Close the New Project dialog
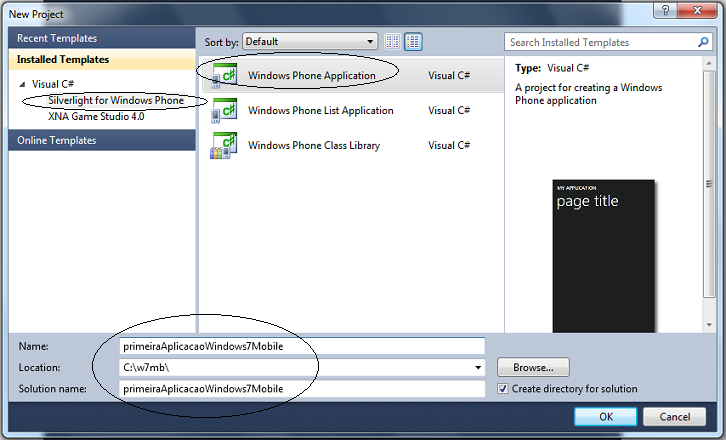The image size is (726, 440). point(697,10)
